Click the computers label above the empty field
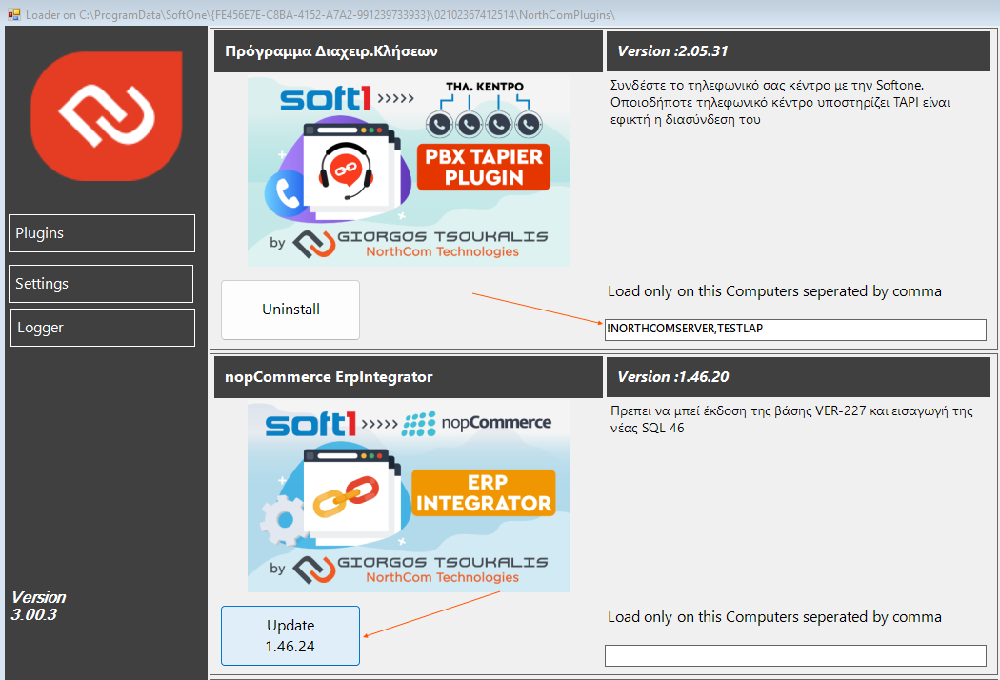This screenshot has height=680, width=1000. coord(775,617)
